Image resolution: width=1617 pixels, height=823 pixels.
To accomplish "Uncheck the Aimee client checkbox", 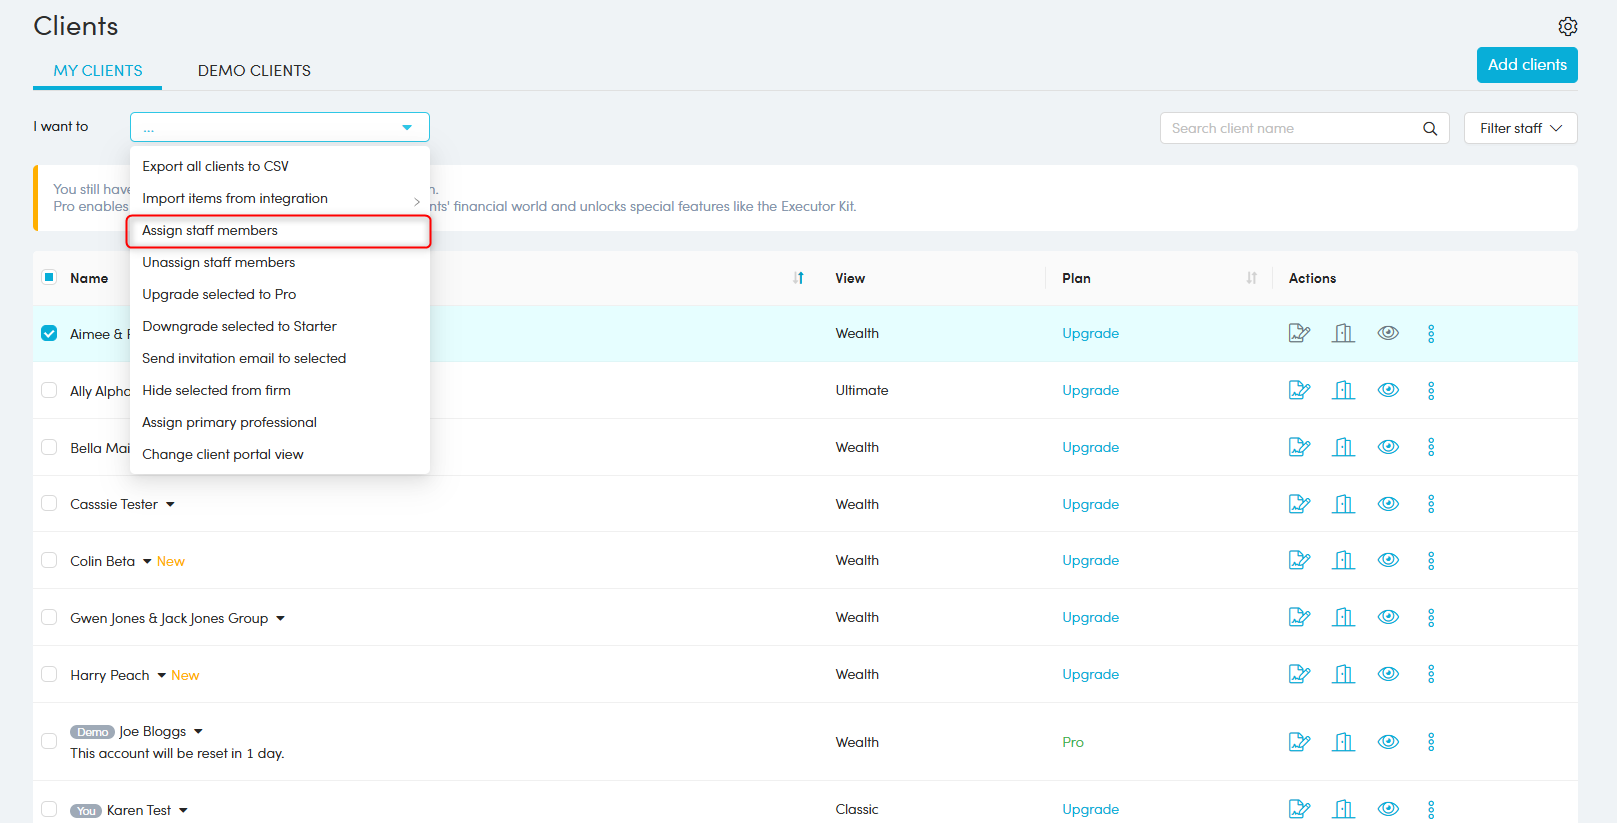I will 49,333.
